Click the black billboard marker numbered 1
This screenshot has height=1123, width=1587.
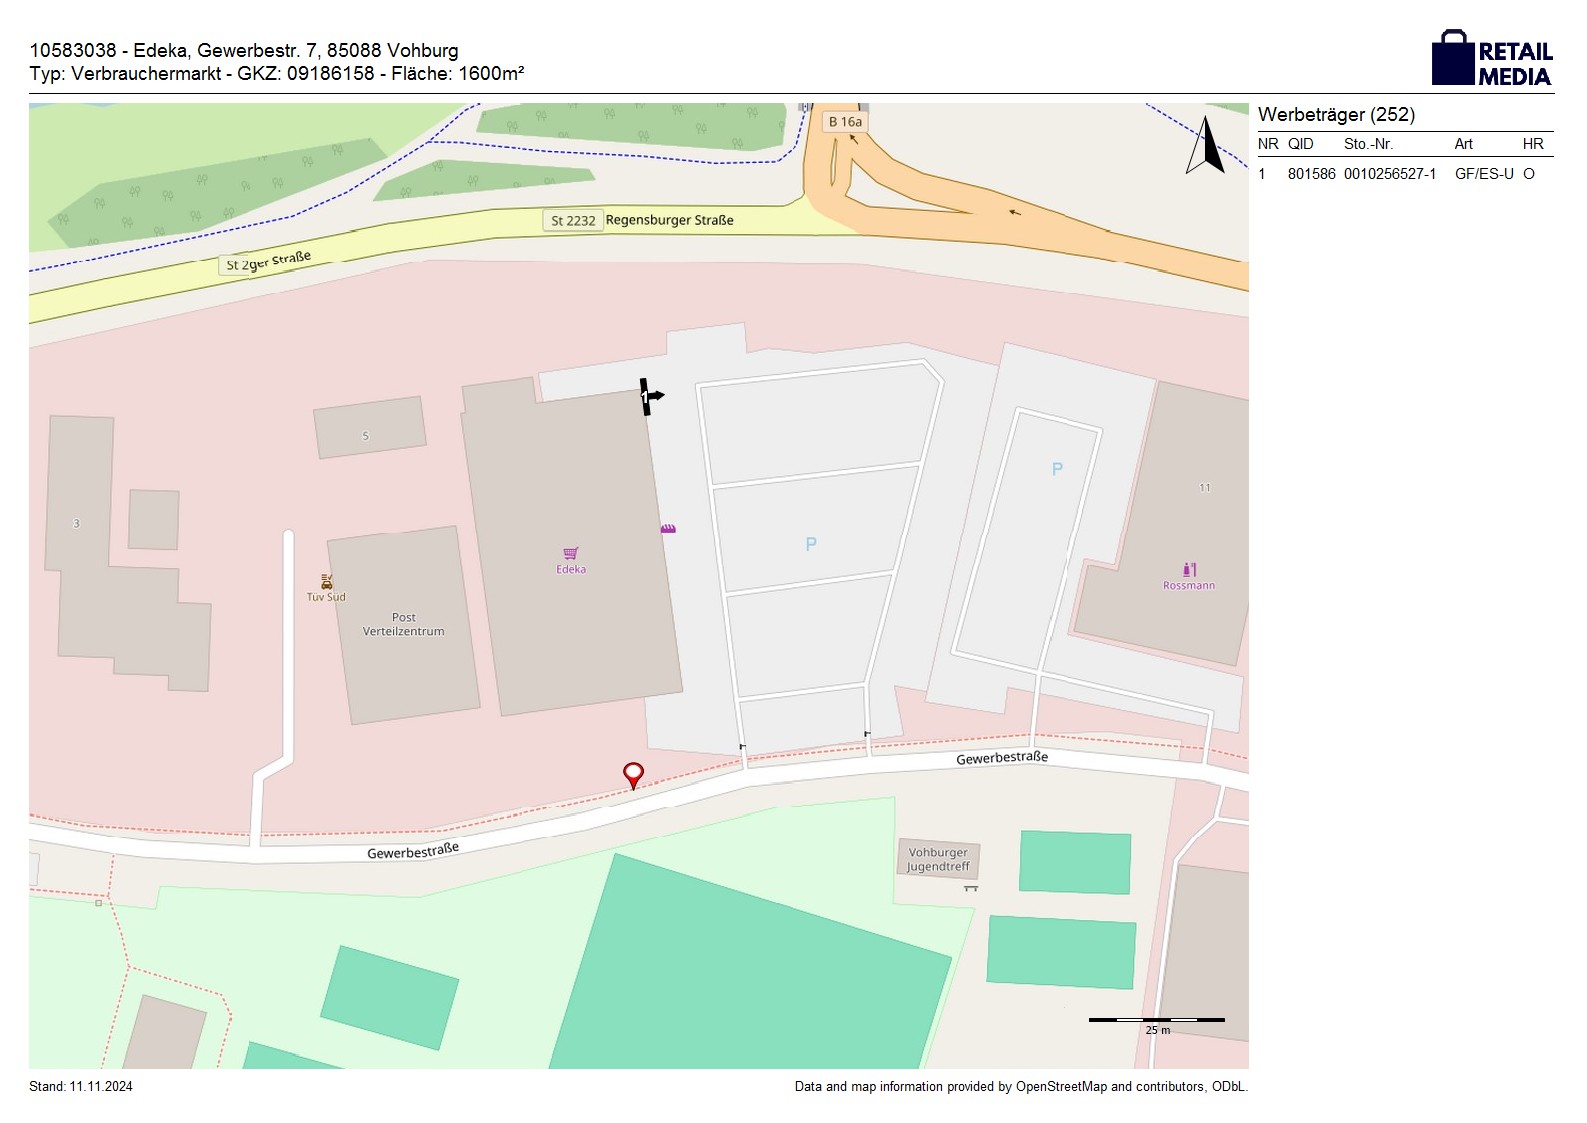pyautogui.click(x=649, y=397)
